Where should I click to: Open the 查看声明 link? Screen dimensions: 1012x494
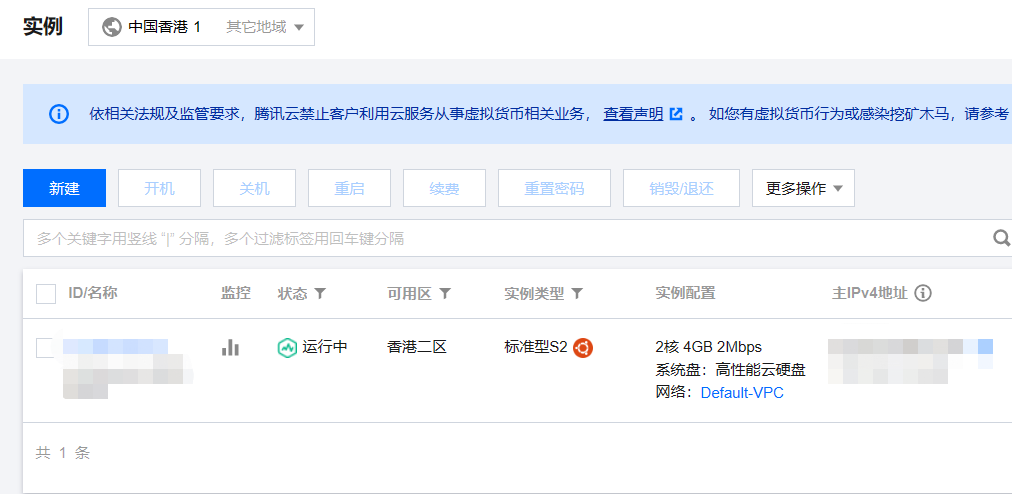click(x=633, y=114)
